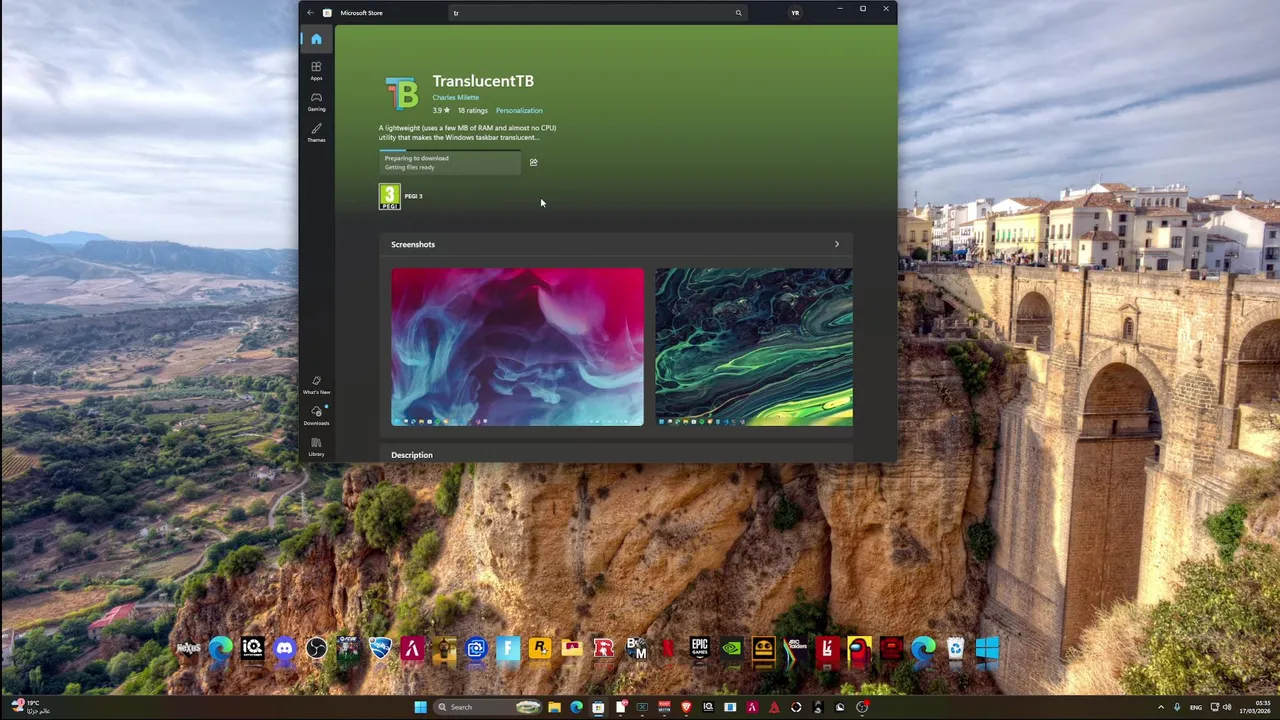Viewport: 1280px width, 720px height.
Task: Click the TranslucentTB app logo
Action: [401, 93]
